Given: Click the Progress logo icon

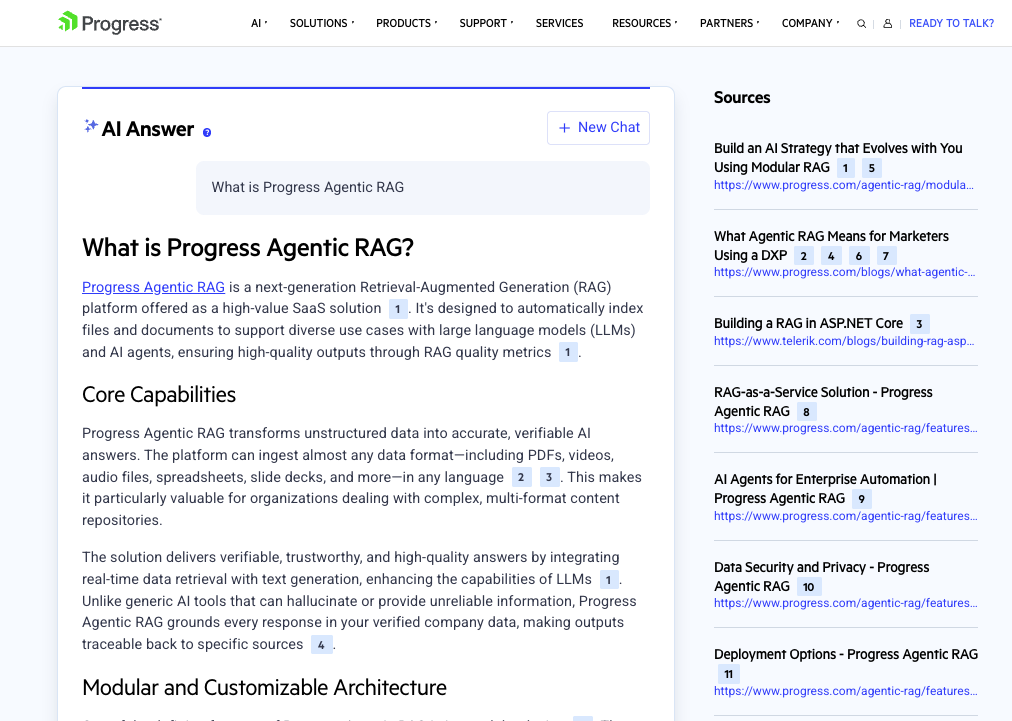Looking at the screenshot, I should tap(66, 22).
